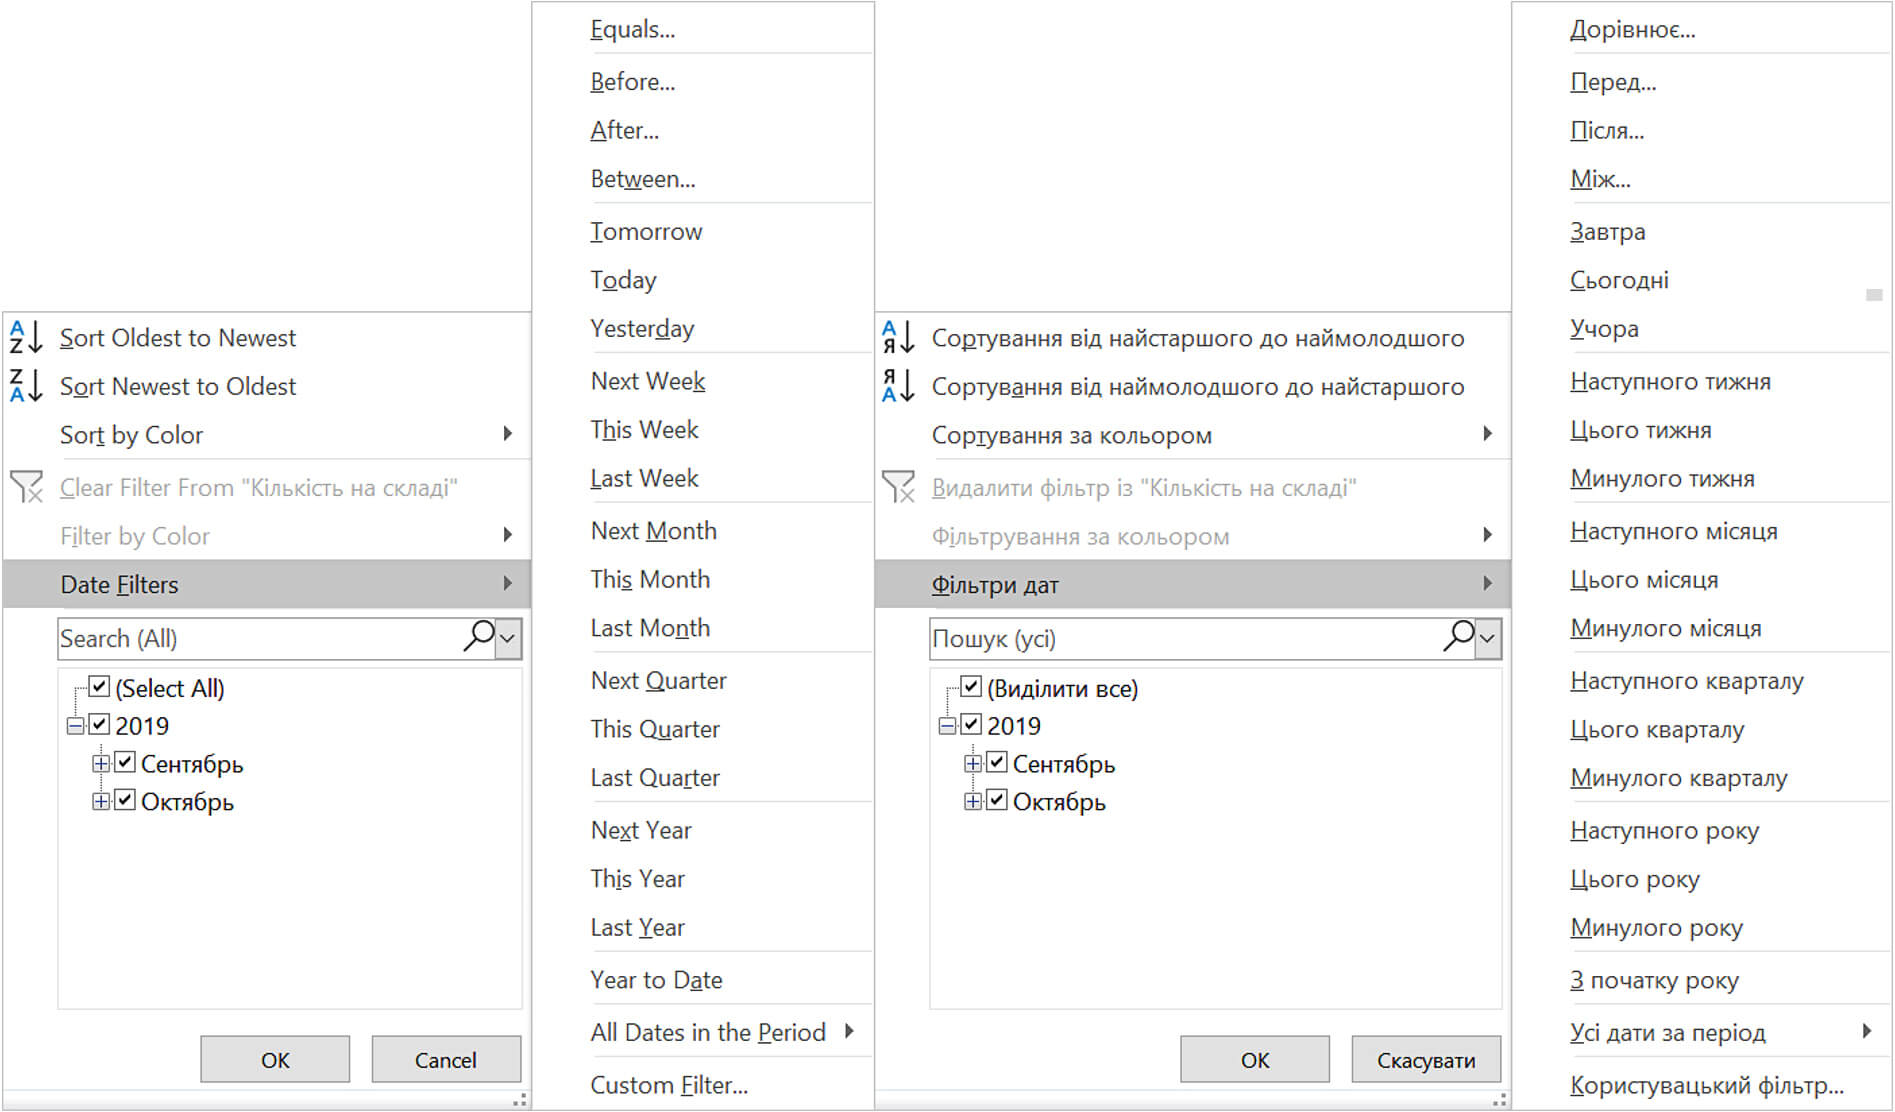Click the Clear Filter funnel icon in English menu

(26, 488)
